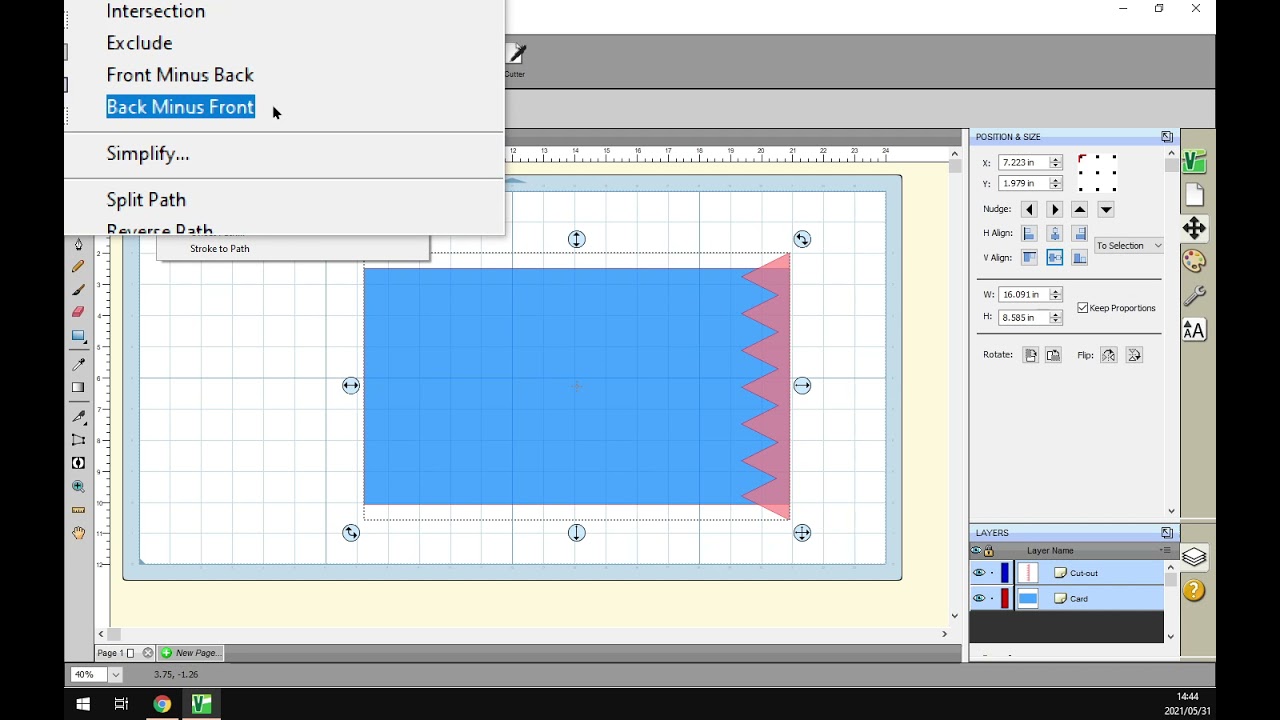This screenshot has height=720, width=1280.
Task: Add a page with New Page button
Action: point(191,653)
